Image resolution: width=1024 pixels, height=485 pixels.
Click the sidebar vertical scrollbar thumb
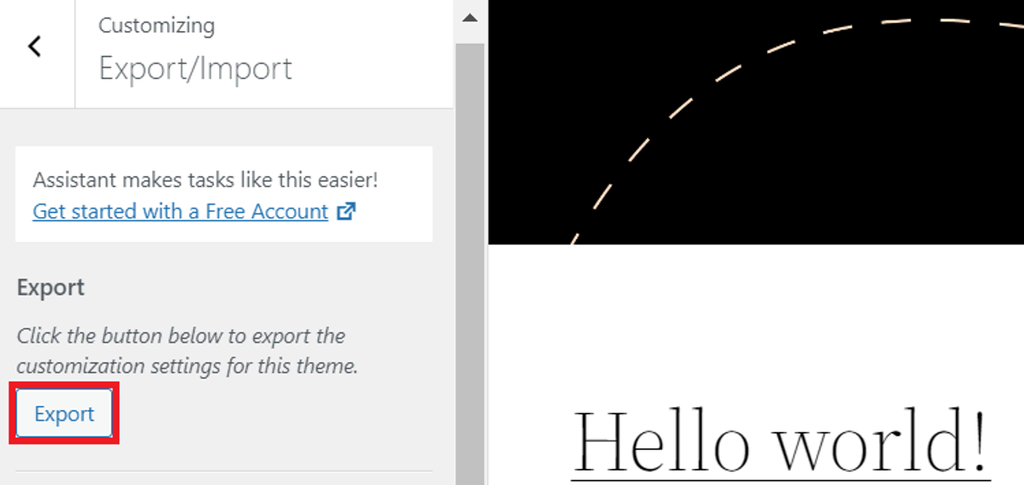tap(470, 260)
